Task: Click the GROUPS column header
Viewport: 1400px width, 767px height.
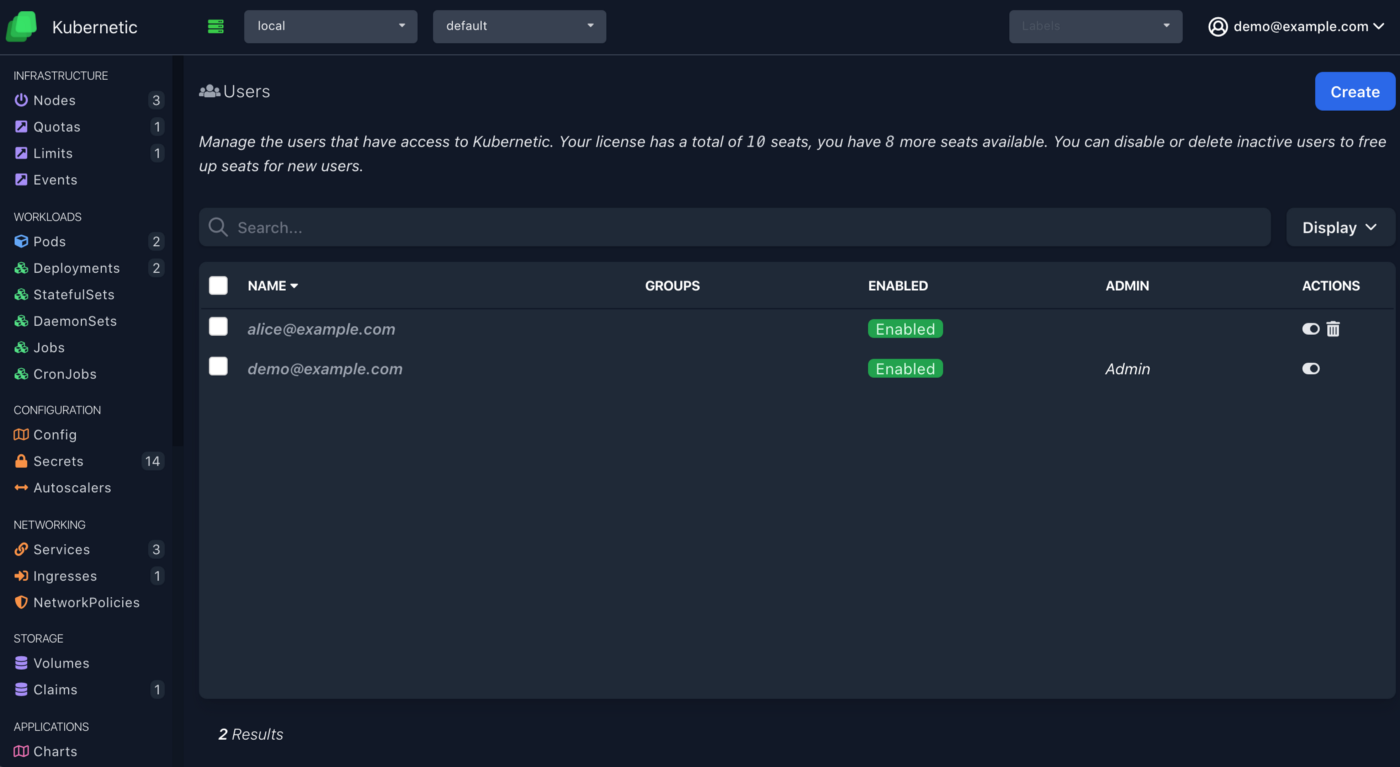Action: pyautogui.click(x=672, y=286)
